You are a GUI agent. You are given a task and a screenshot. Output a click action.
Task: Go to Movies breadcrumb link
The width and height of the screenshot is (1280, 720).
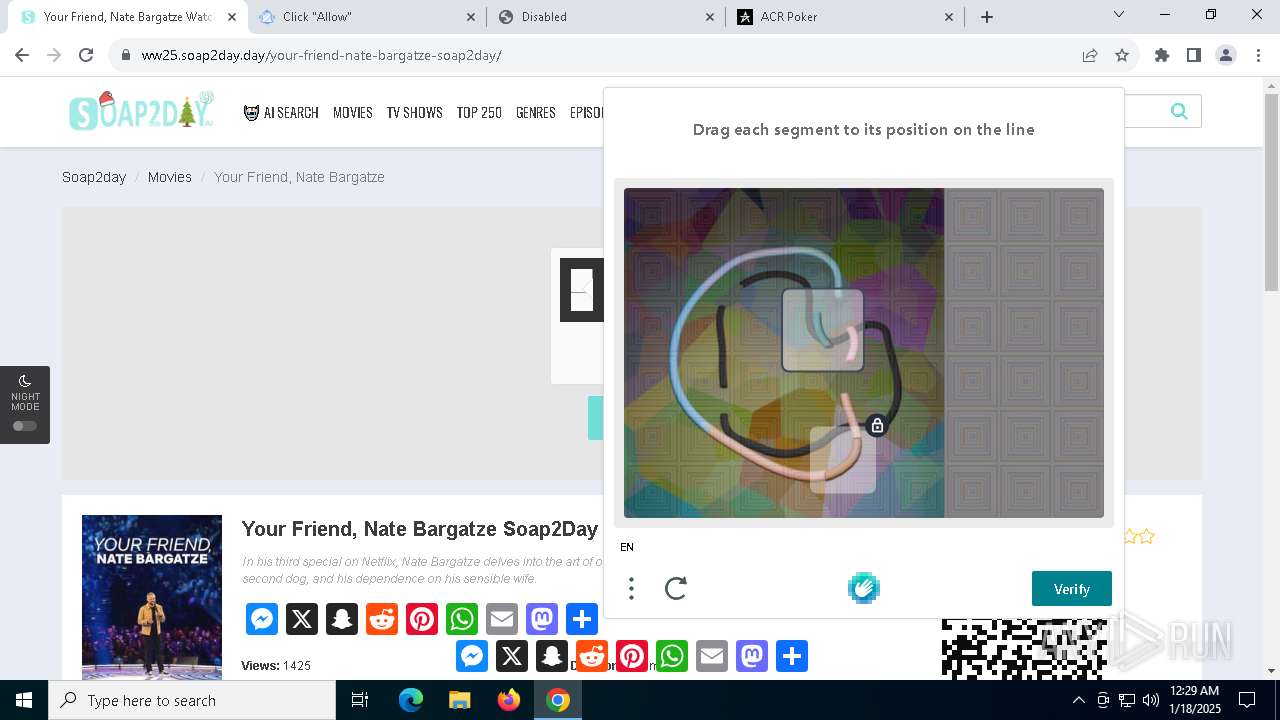170,177
